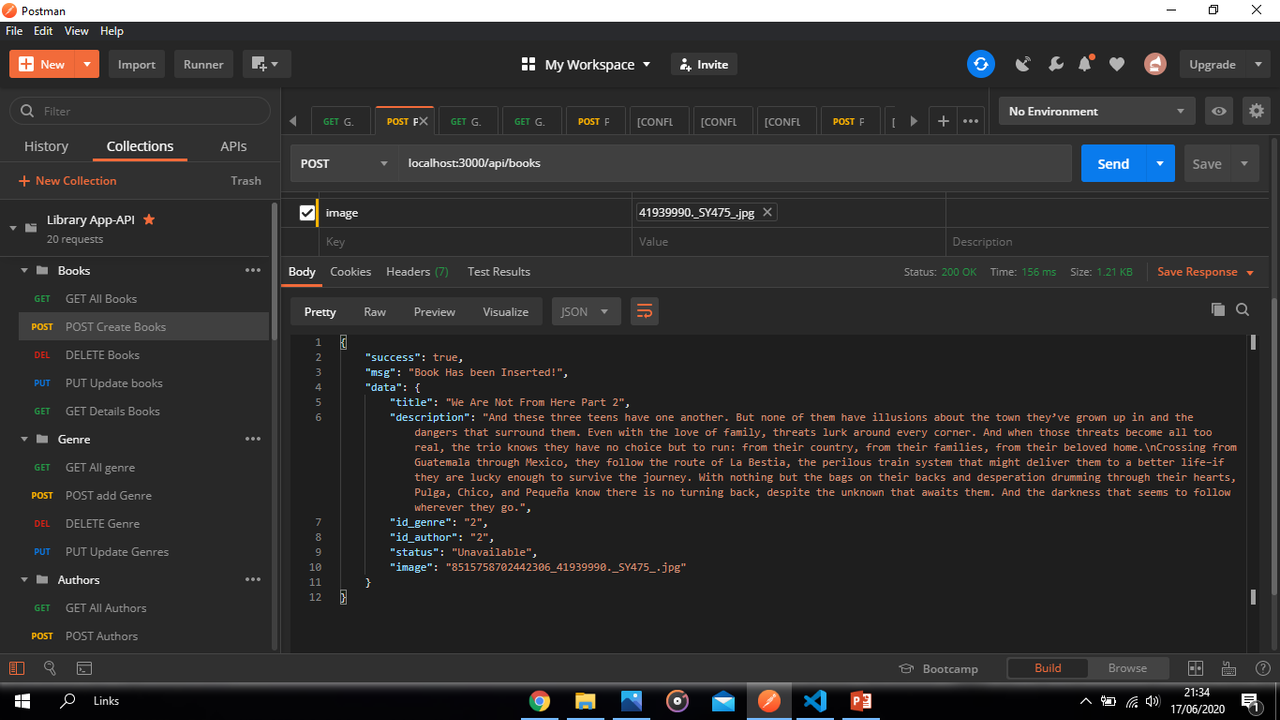Uncheck the image form-data row
The height and width of the screenshot is (720, 1280).
307,212
